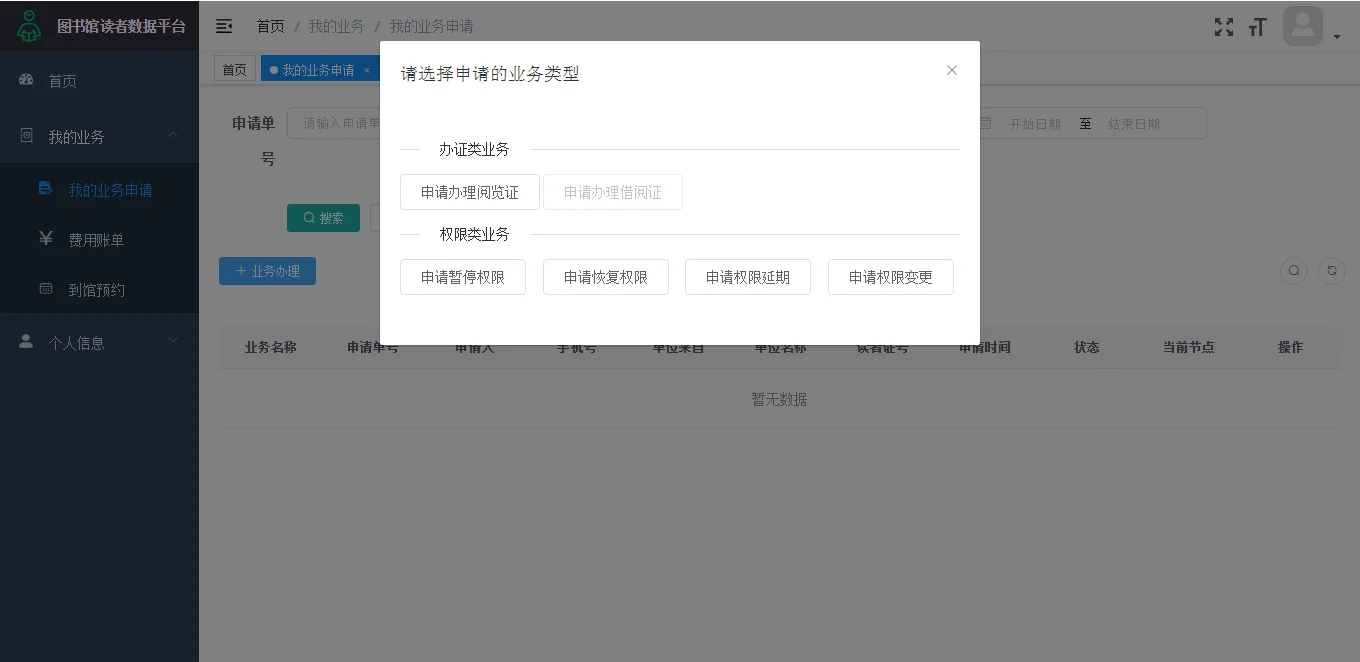Click the 业务名称 column header
This screenshot has width=1360, height=662.
click(x=270, y=347)
